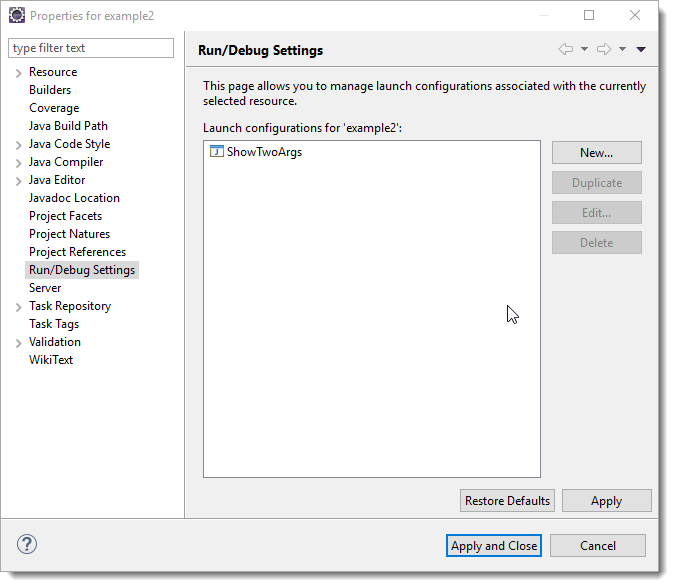This screenshot has height=587, width=674.
Task: Select Task Repository label
Action: 70,306
